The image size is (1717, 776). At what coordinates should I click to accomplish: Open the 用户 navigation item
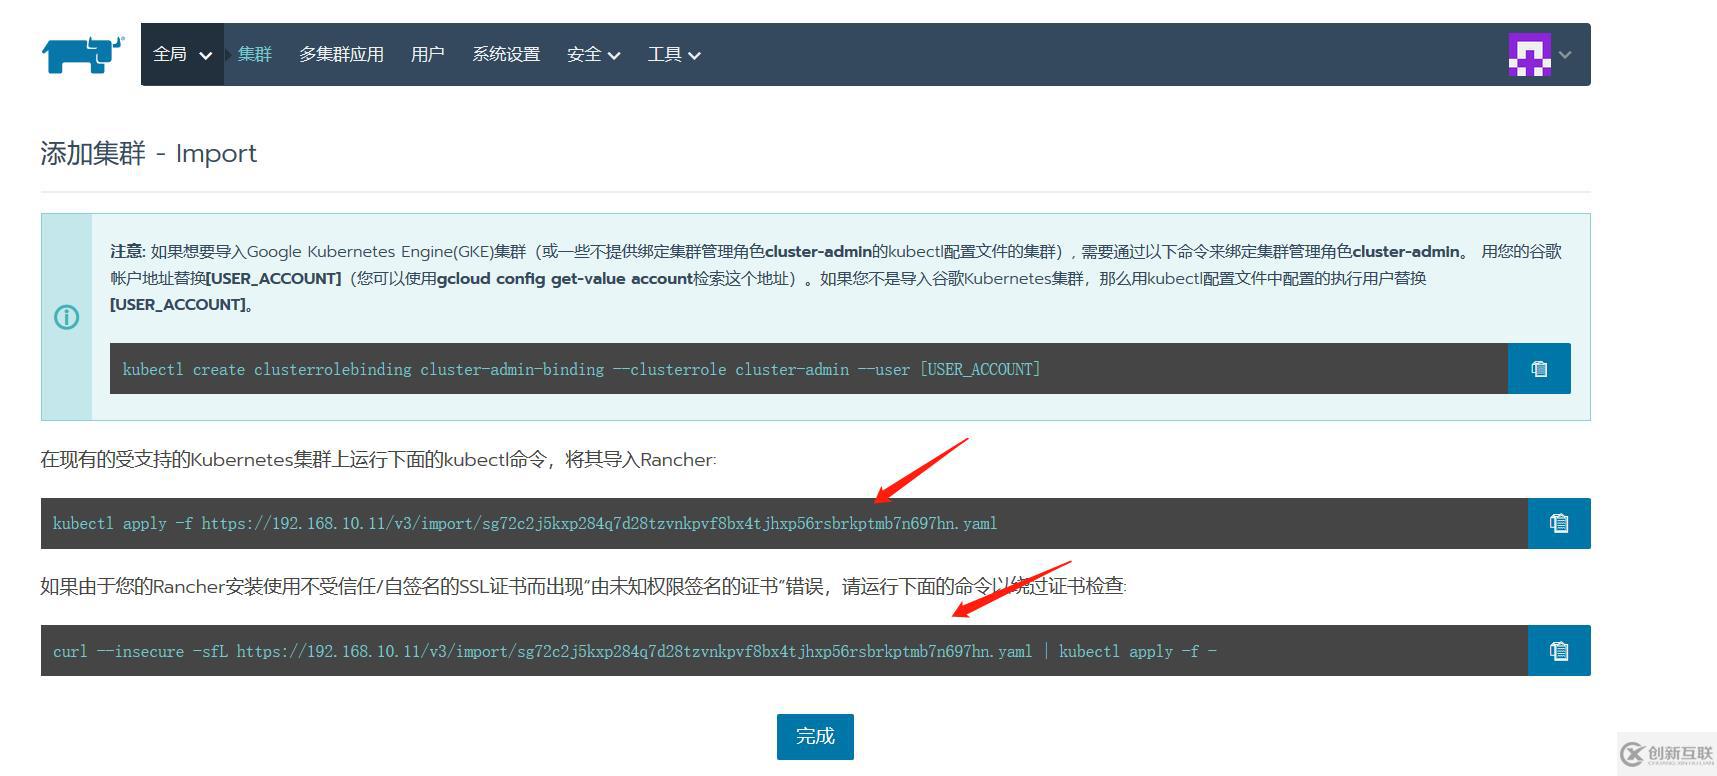click(x=427, y=54)
